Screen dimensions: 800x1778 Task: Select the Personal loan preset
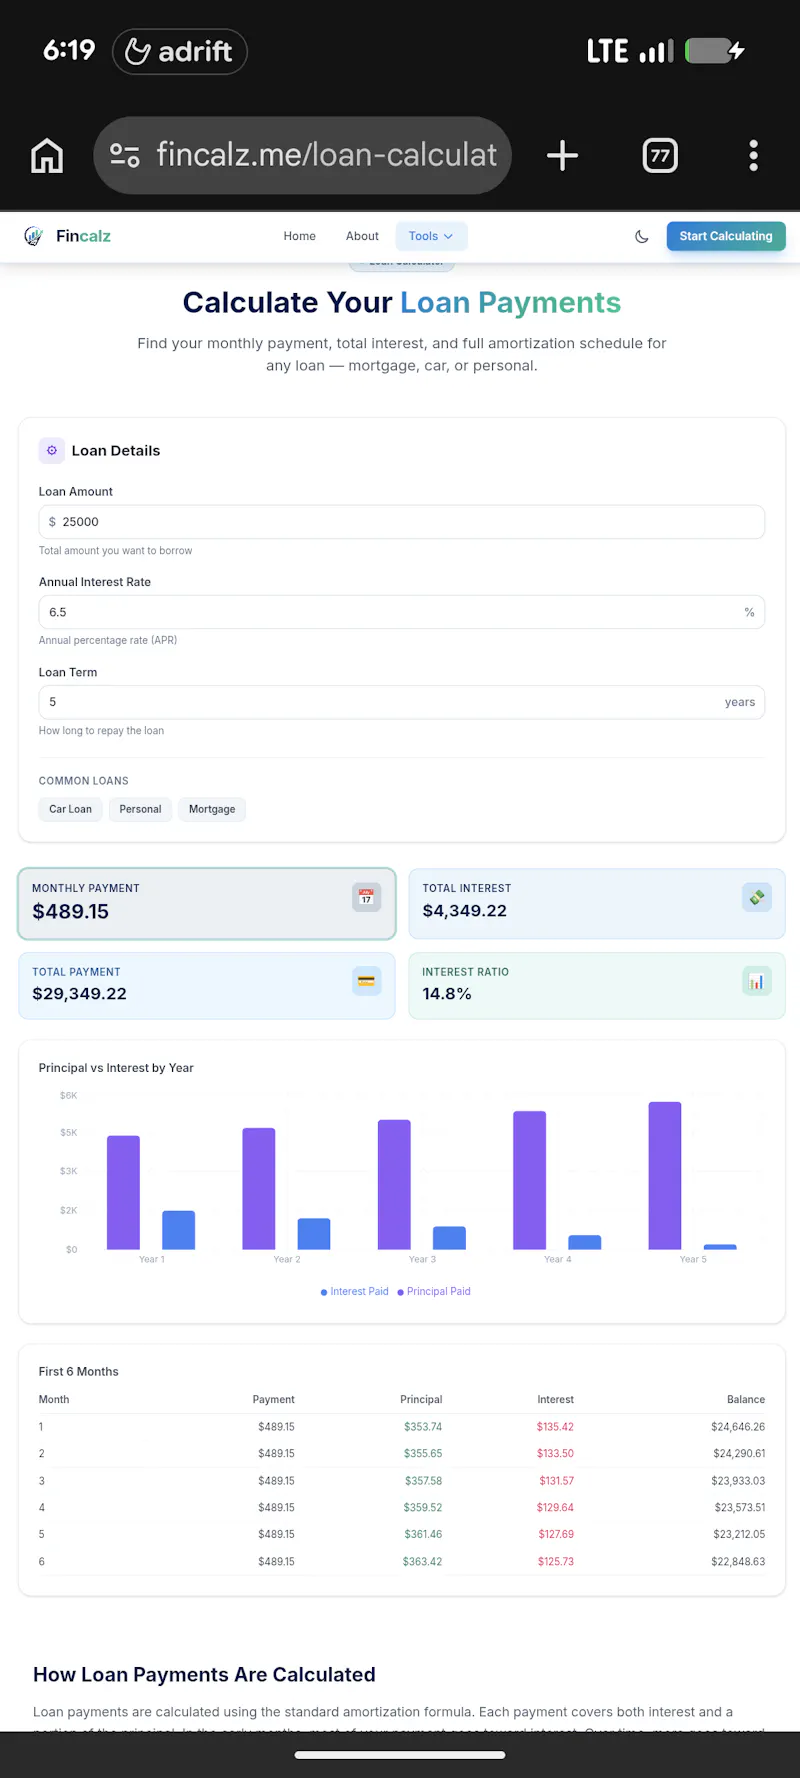pos(140,809)
